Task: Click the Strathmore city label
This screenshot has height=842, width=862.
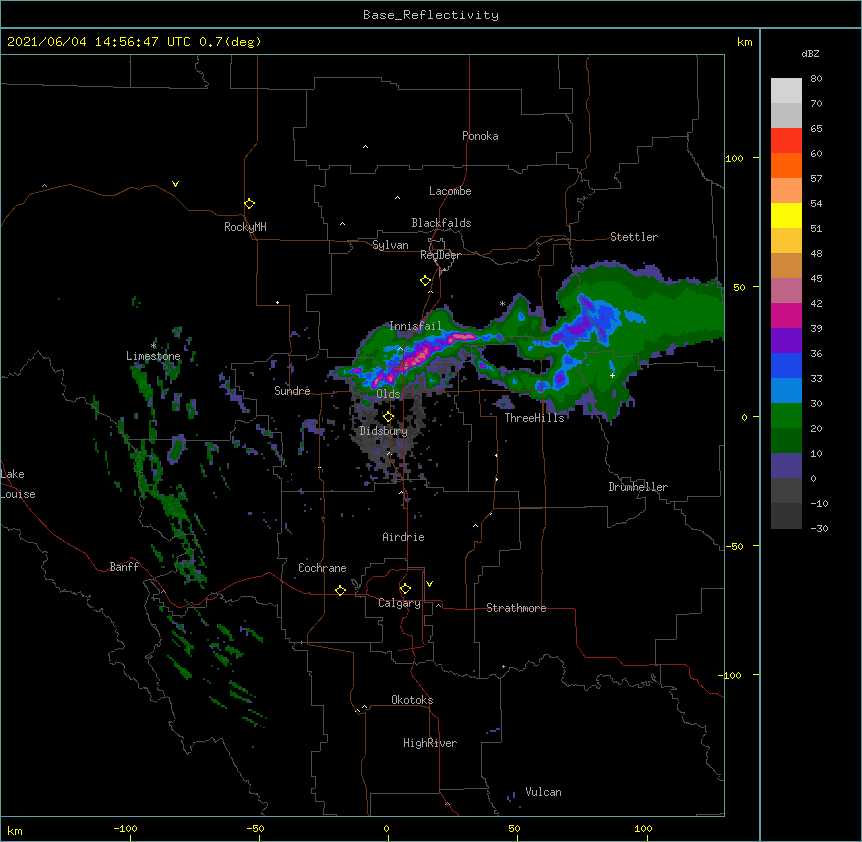Action: 516,608
